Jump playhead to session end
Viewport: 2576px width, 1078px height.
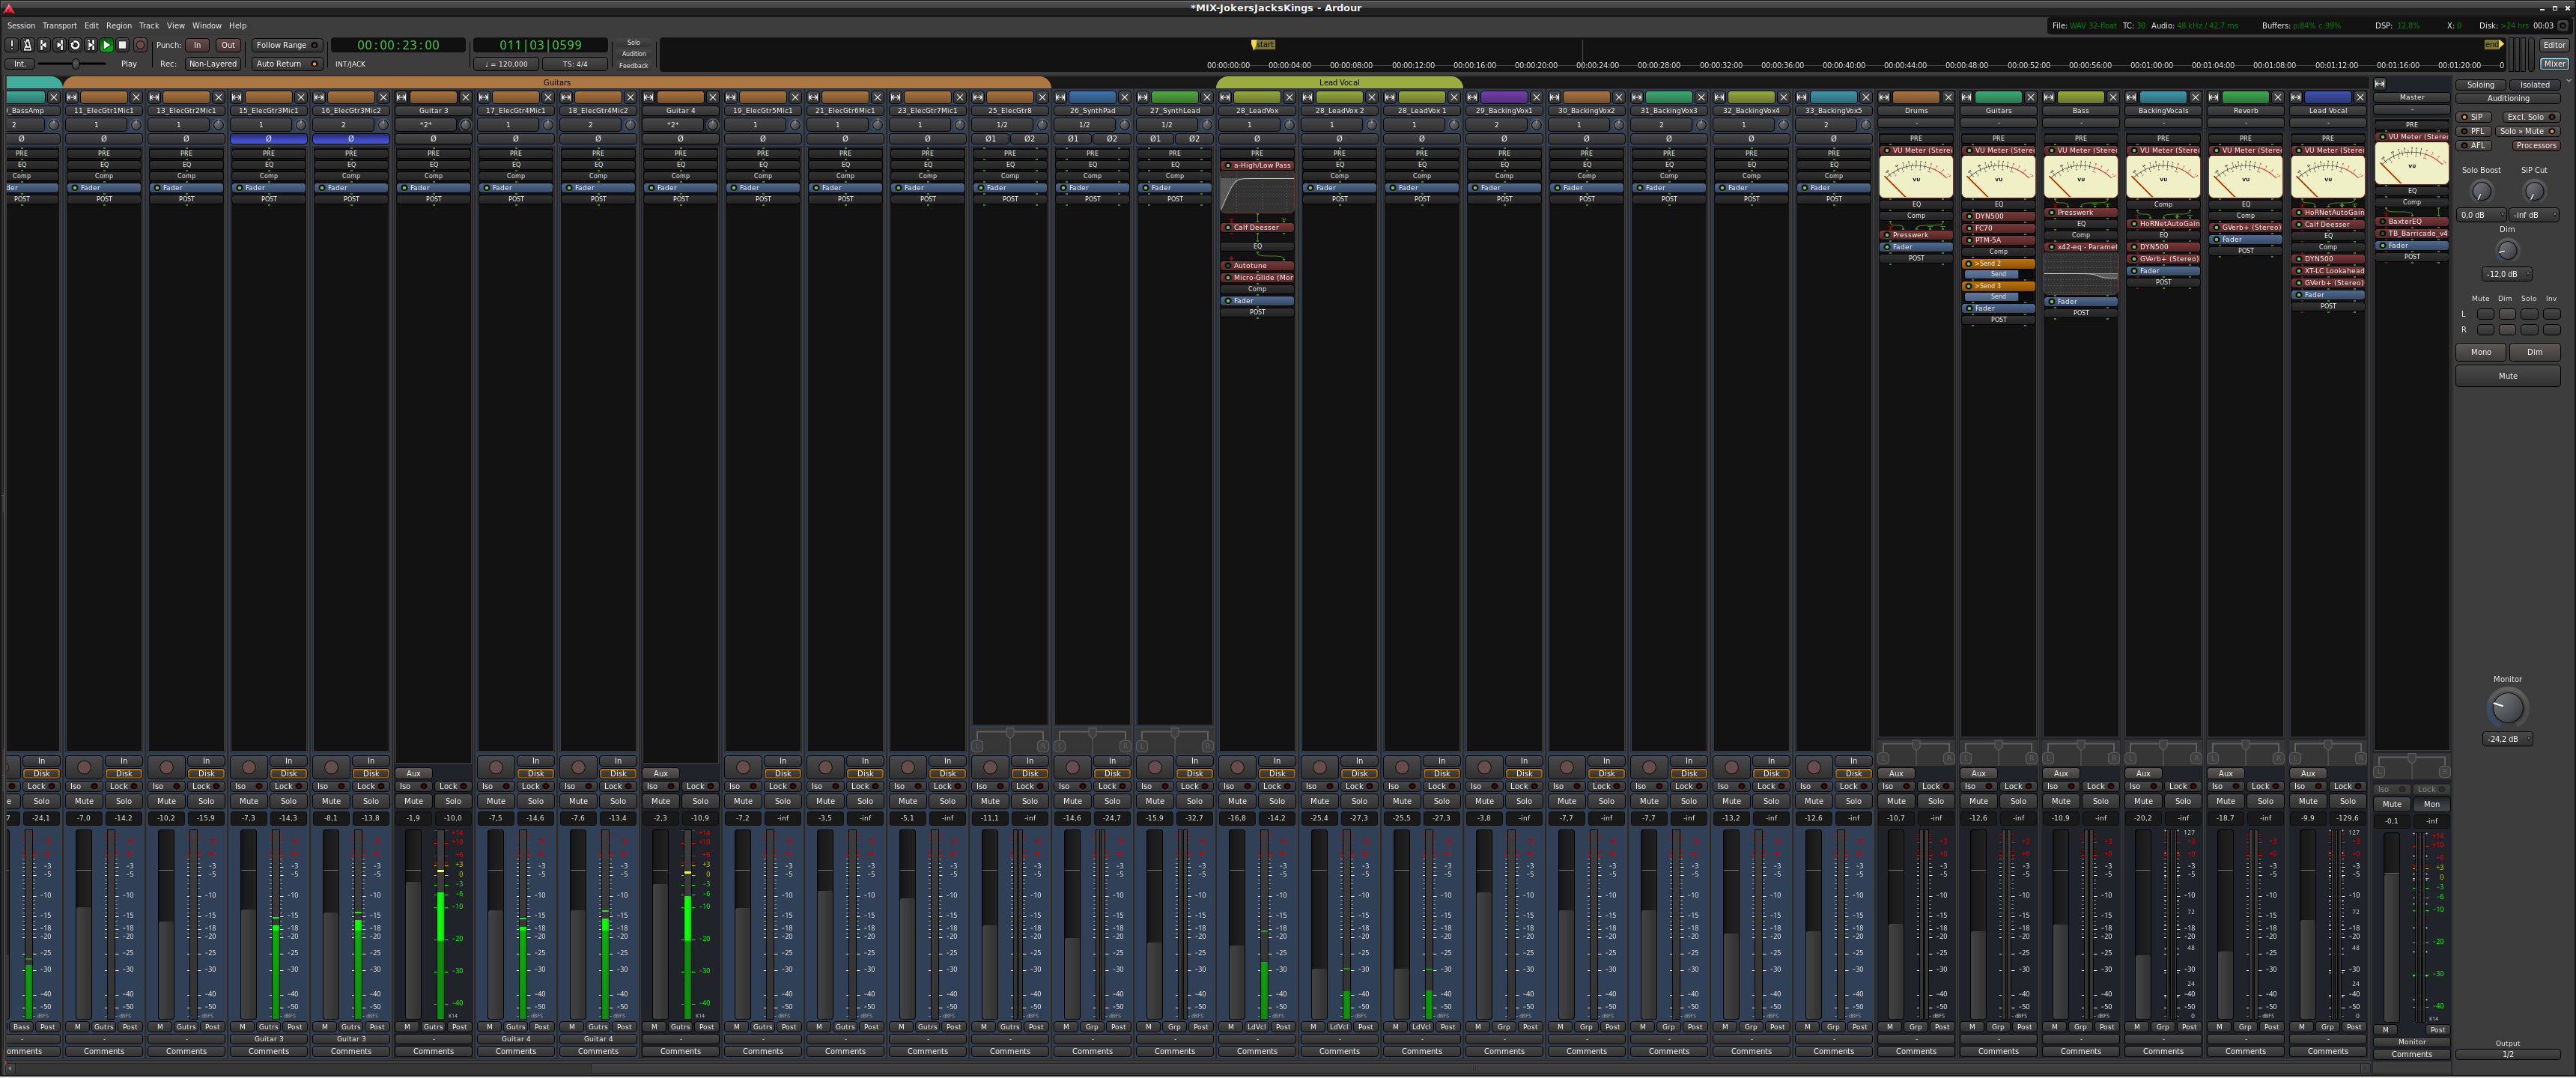click(x=59, y=45)
